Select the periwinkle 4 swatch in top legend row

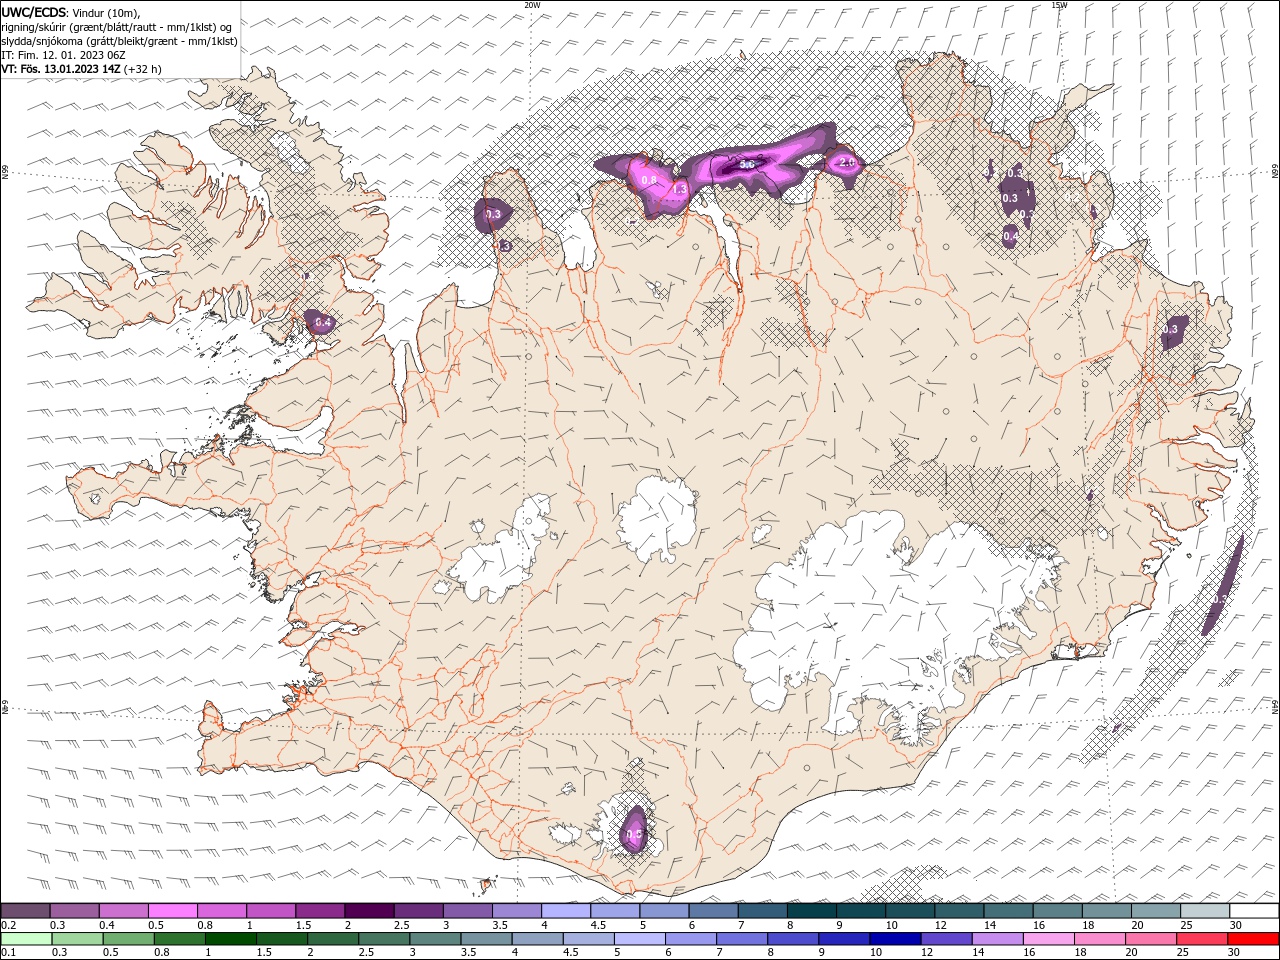point(566,910)
